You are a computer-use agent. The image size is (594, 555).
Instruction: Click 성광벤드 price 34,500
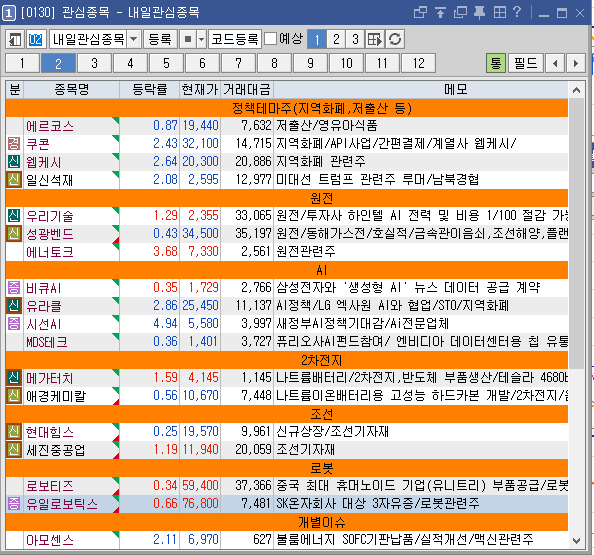coord(200,233)
